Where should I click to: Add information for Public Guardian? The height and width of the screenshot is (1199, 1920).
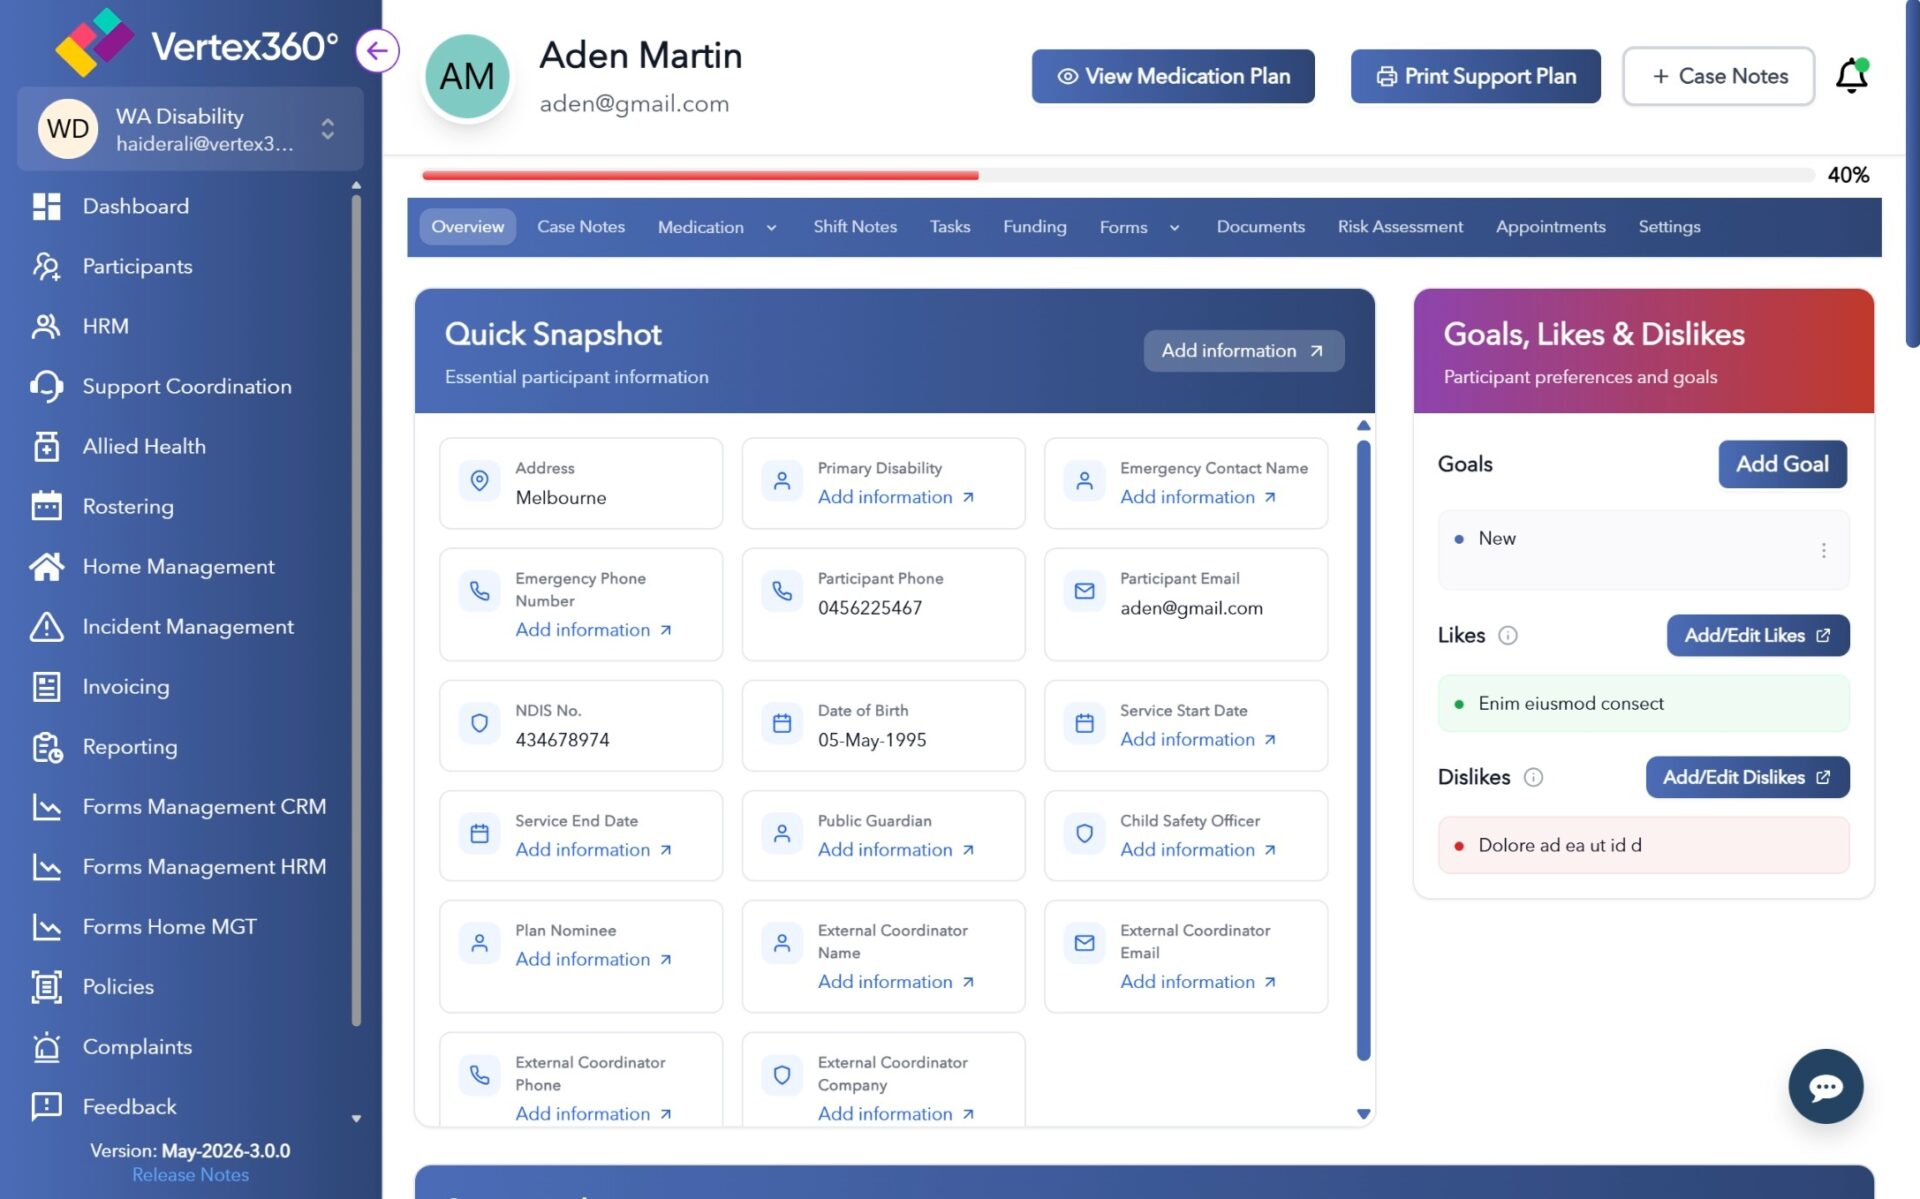pyautogui.click(x=895, y=849)
